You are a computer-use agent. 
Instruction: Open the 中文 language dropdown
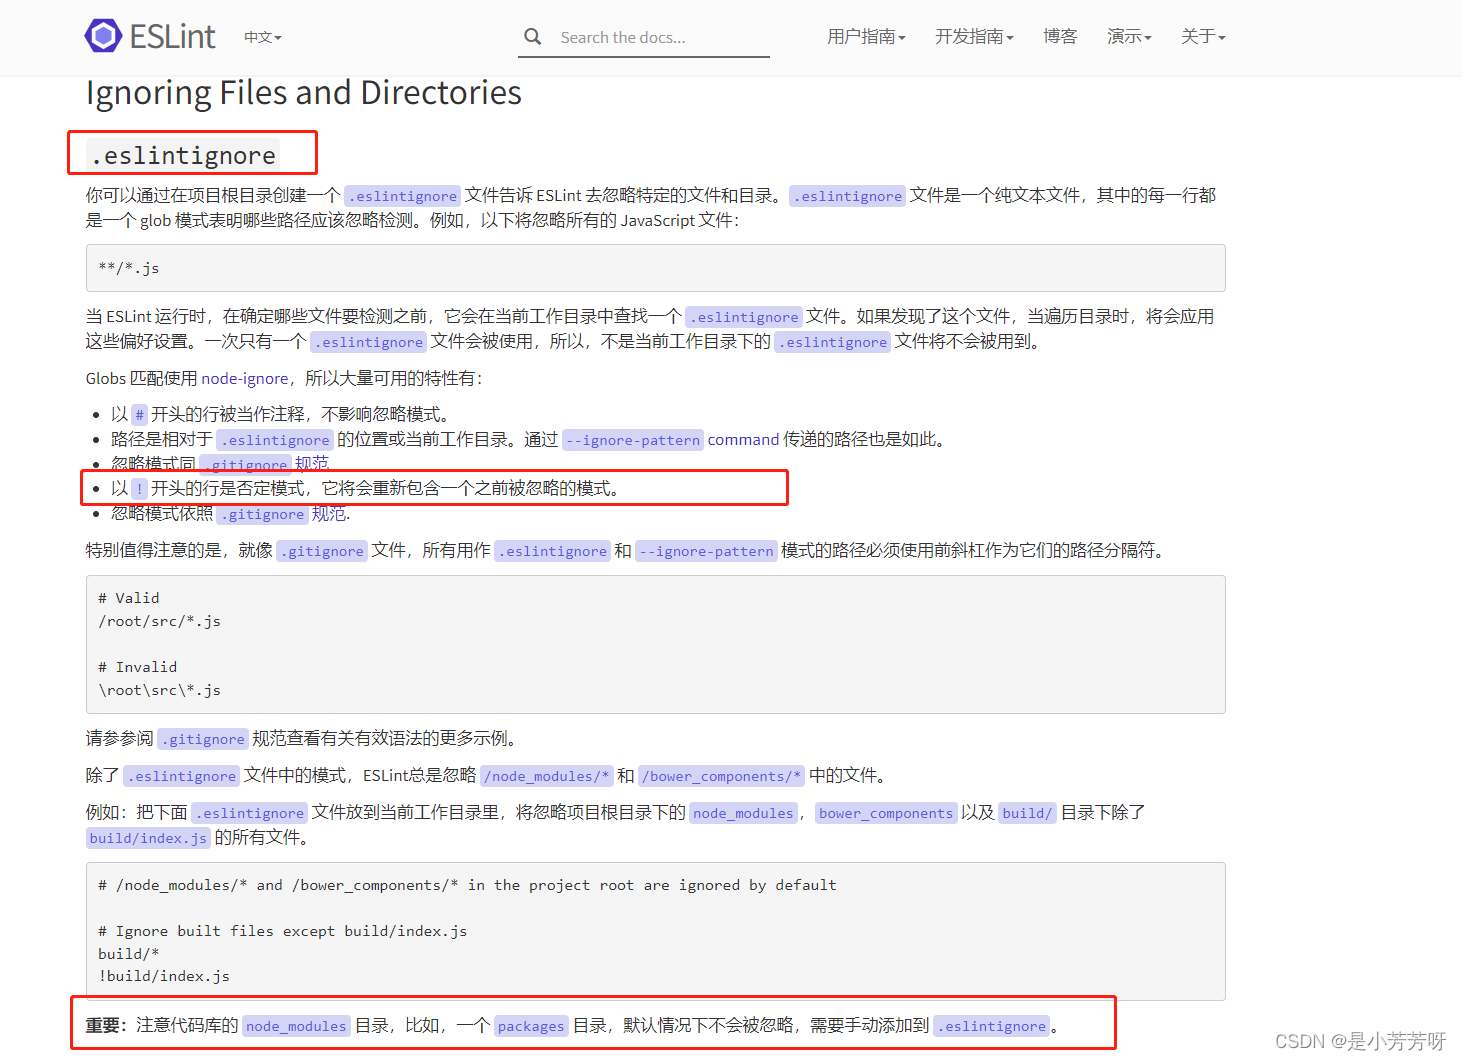[261, 37]
